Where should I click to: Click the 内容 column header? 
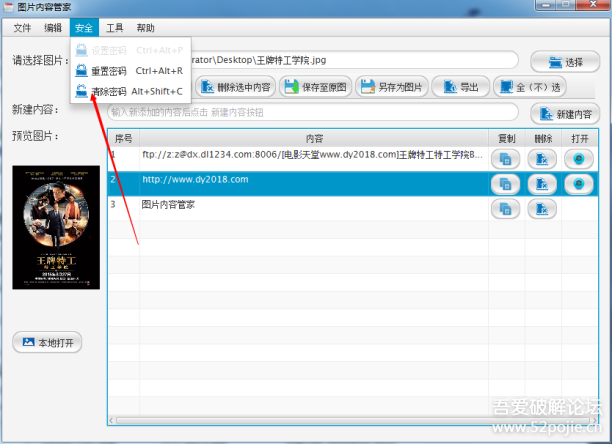314,139
